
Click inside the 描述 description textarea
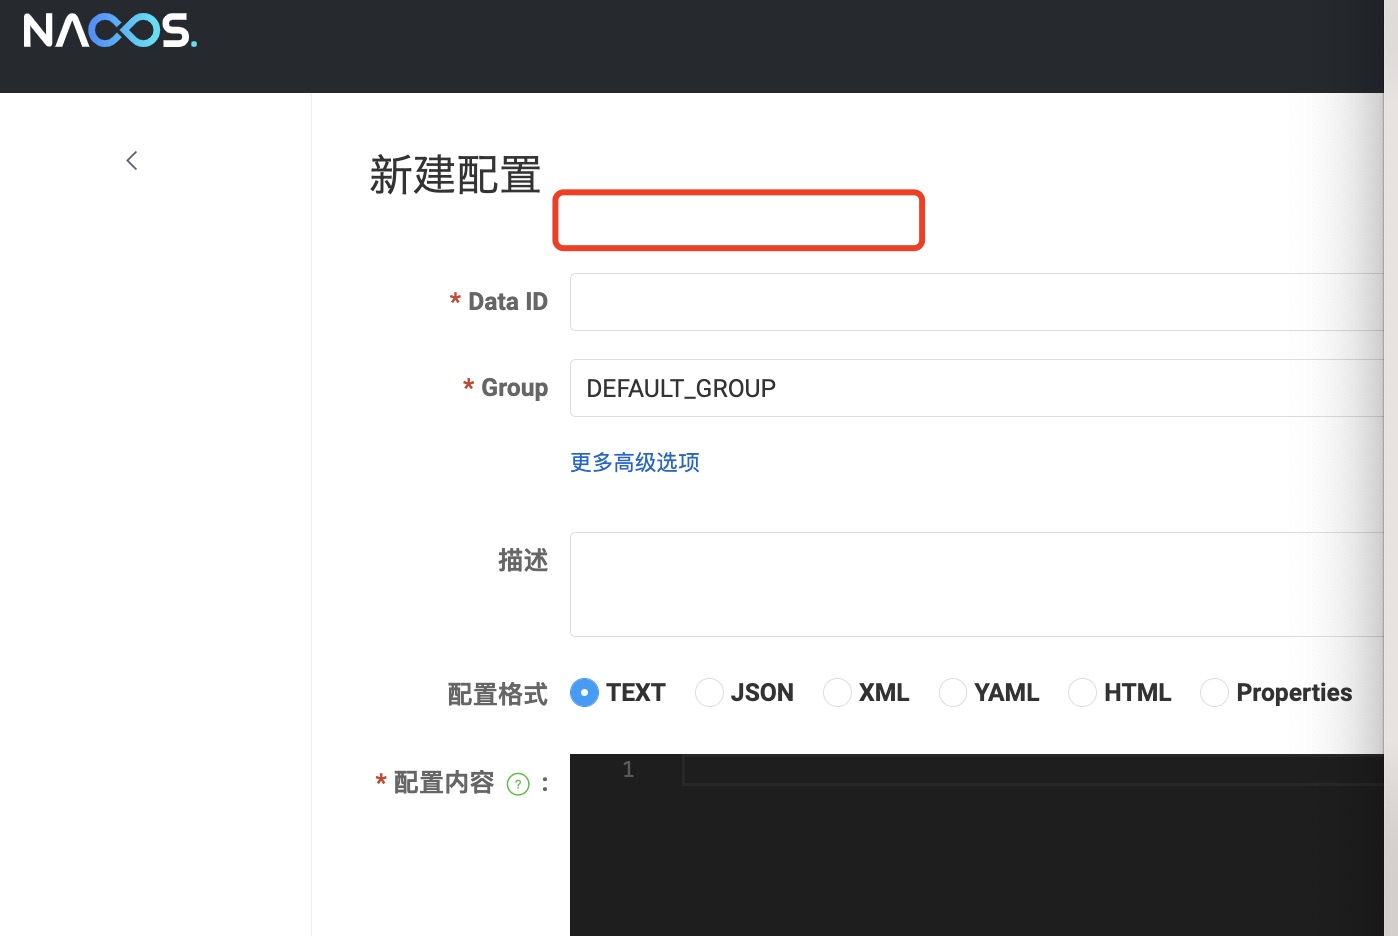click(900, 584)
